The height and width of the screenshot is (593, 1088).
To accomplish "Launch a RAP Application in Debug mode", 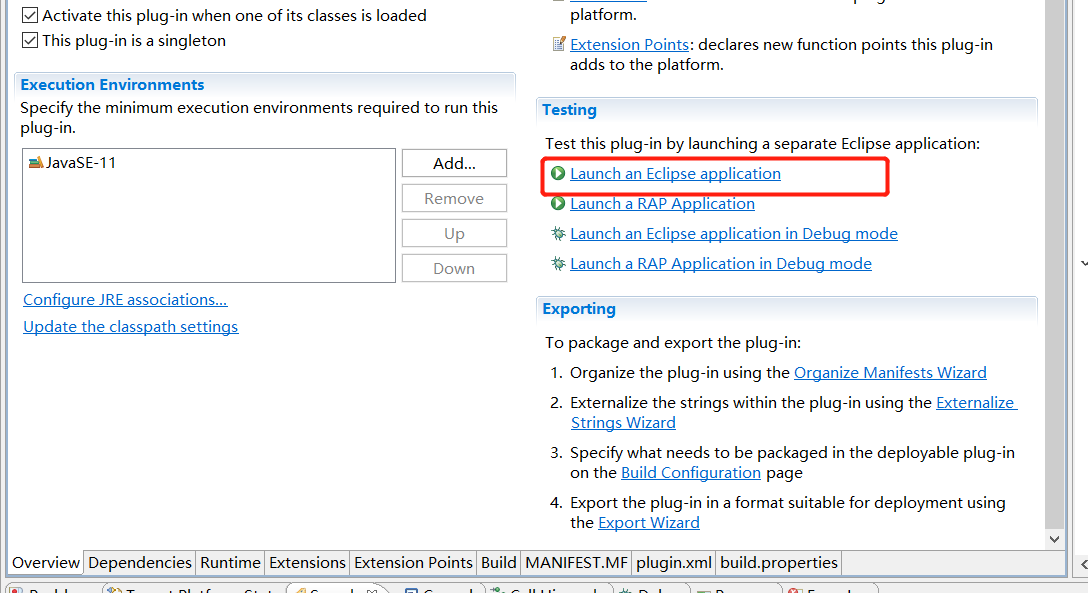I will pyautogui.click(x=720, y=264).
